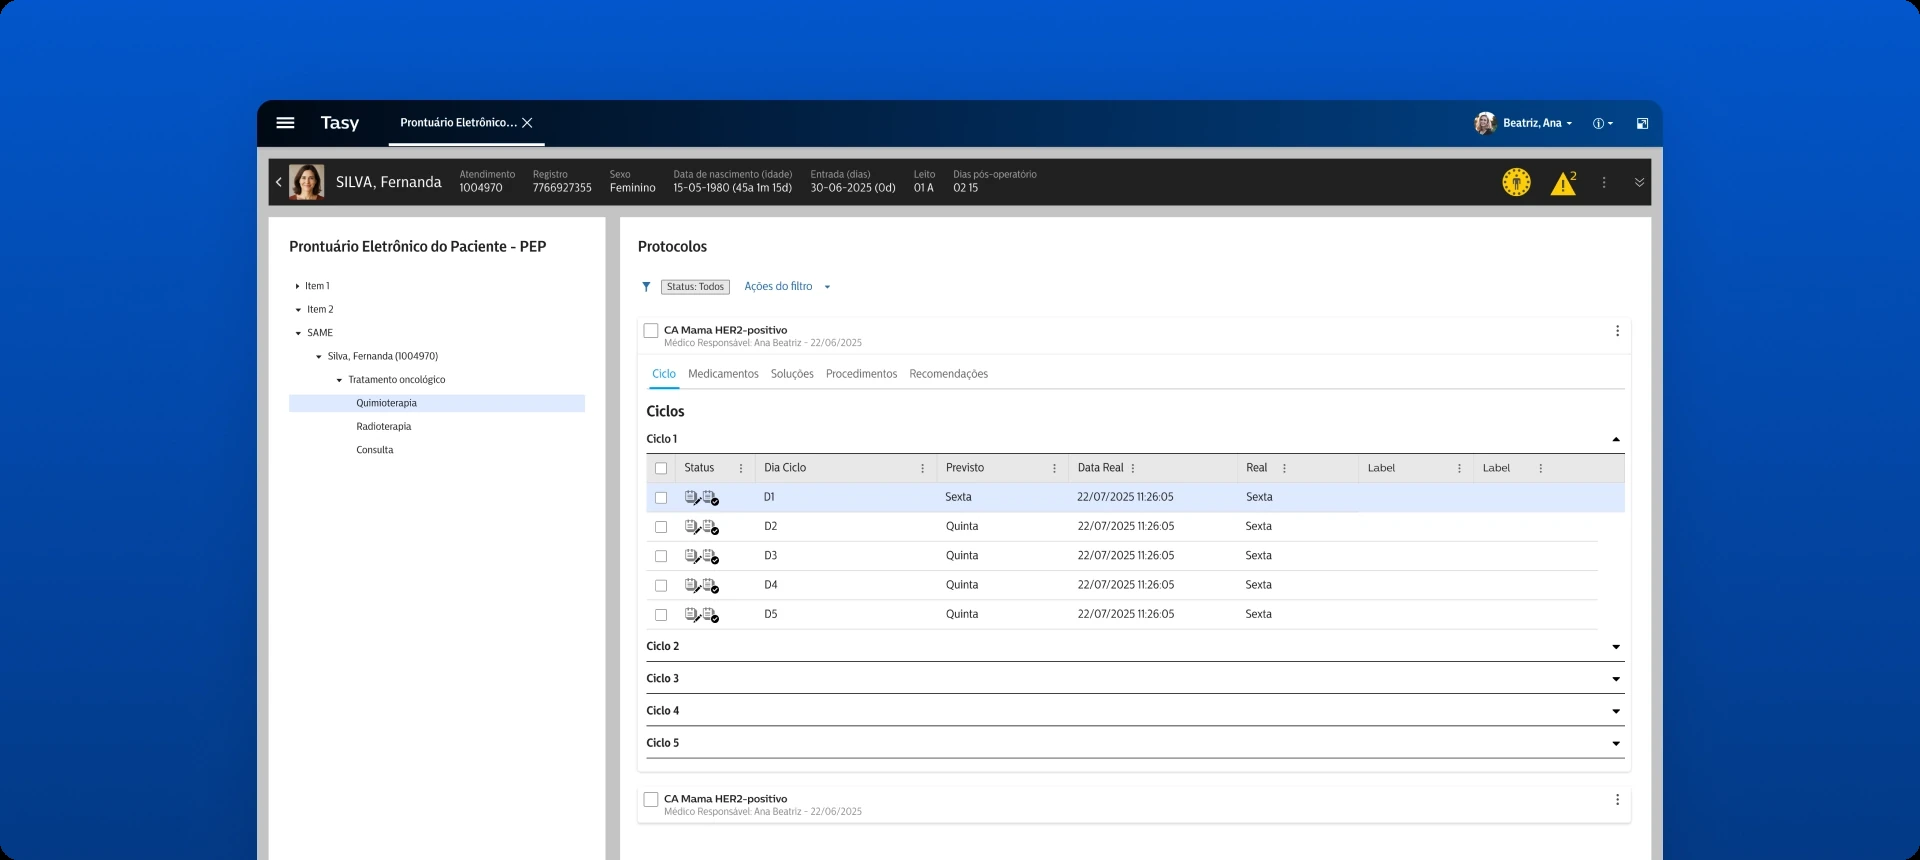Select Consulta in the tree
The width and height of the screenshot is (1920, 860).
coord(374,450)
